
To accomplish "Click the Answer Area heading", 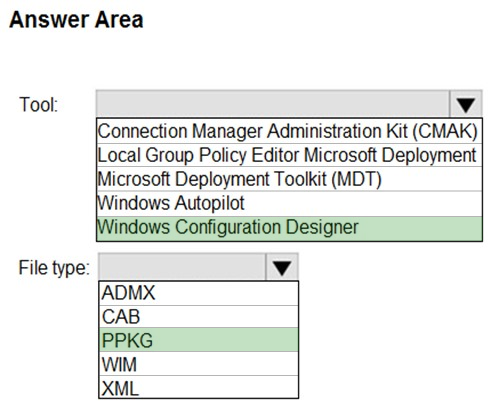I will click(76, 20).
